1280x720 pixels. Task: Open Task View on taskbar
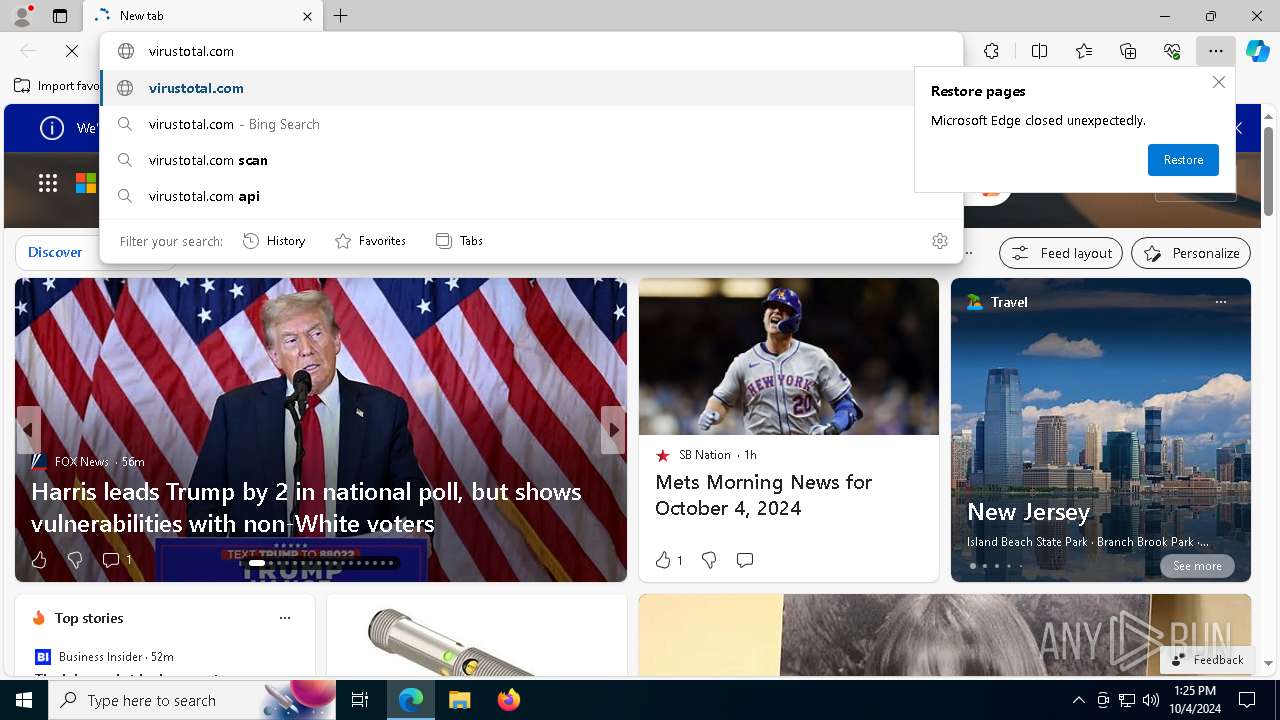coord(360,700)
